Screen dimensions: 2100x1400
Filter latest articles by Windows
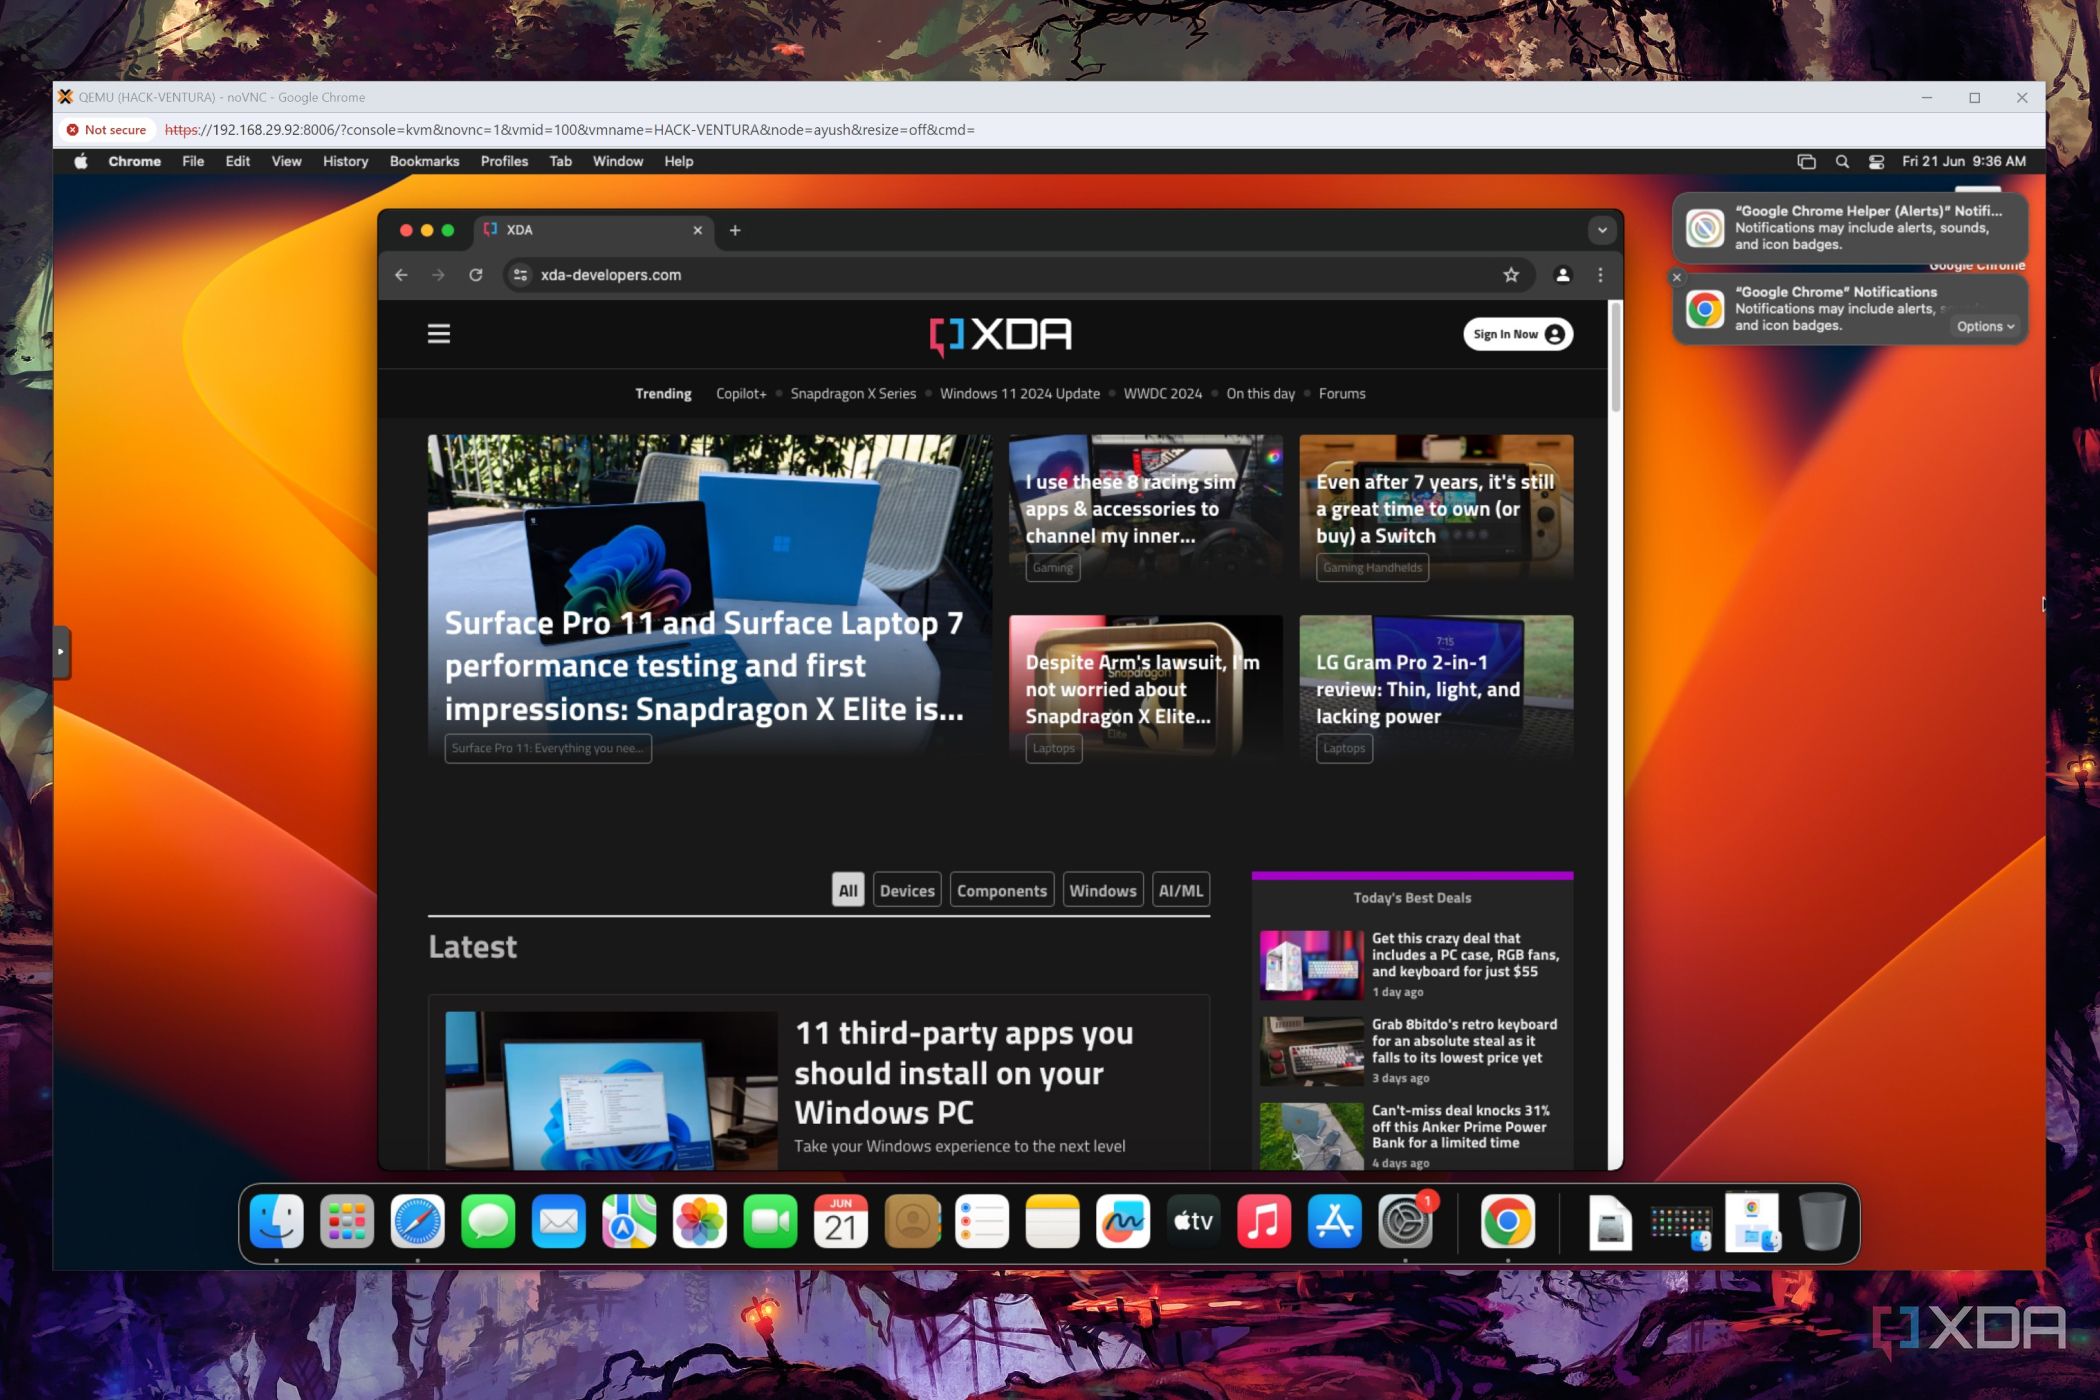coord(1102,890)
